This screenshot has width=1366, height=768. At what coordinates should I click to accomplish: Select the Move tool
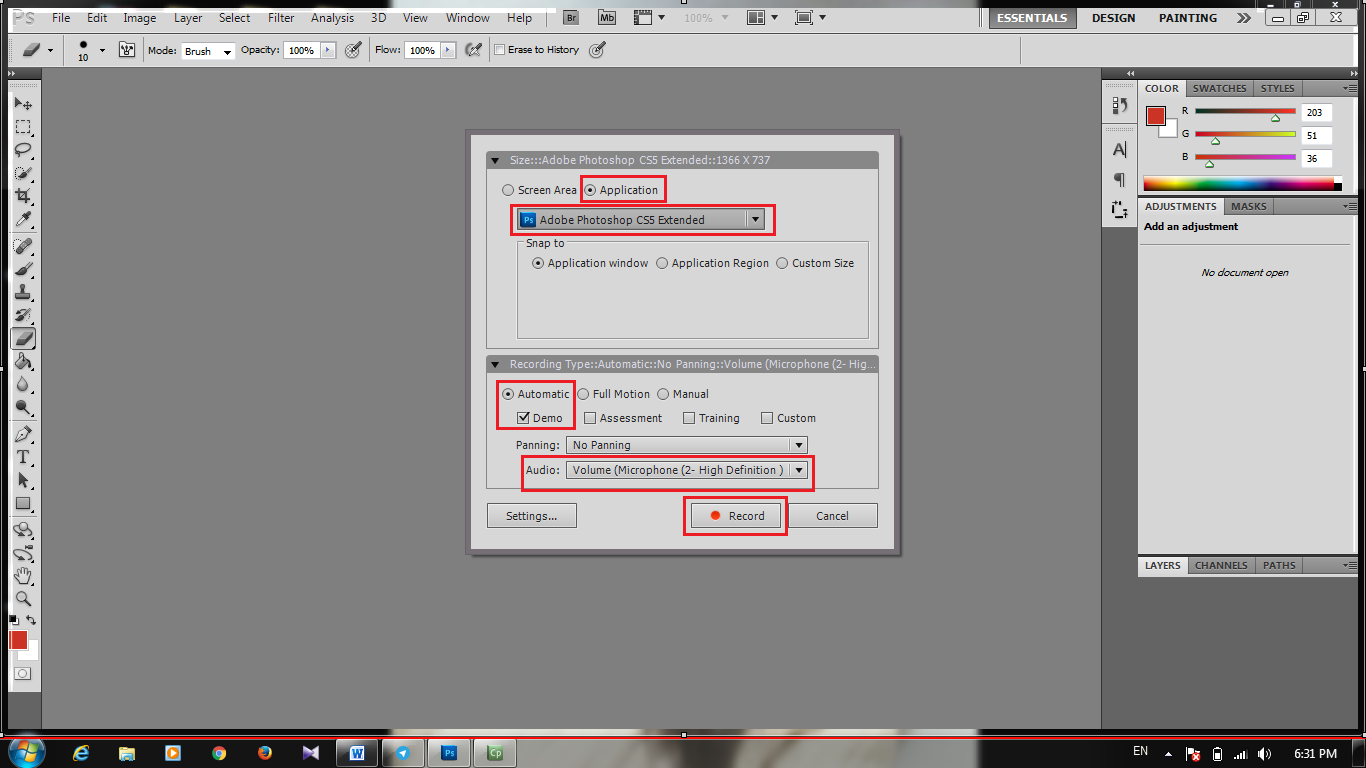pos(23,104)
